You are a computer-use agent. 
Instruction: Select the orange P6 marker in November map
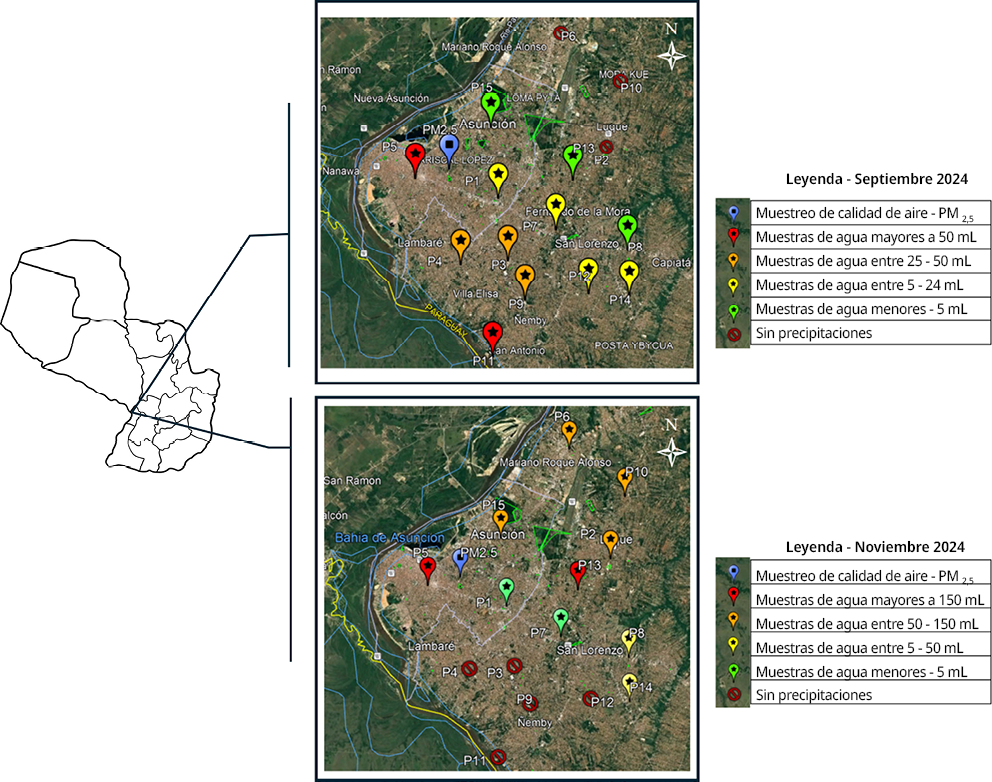(569, 431)
